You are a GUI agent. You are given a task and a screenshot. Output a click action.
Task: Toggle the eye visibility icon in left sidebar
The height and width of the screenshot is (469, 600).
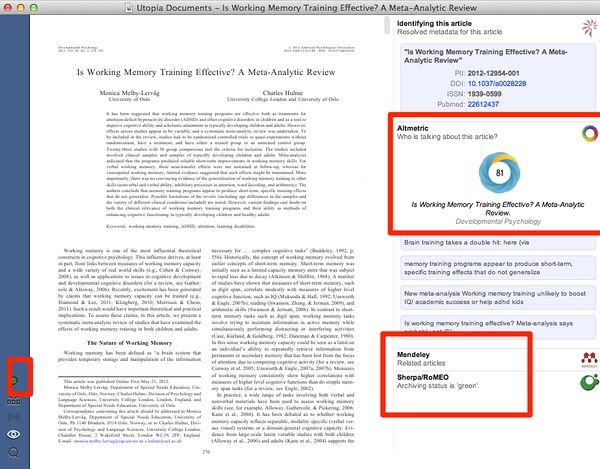[14, 433]
